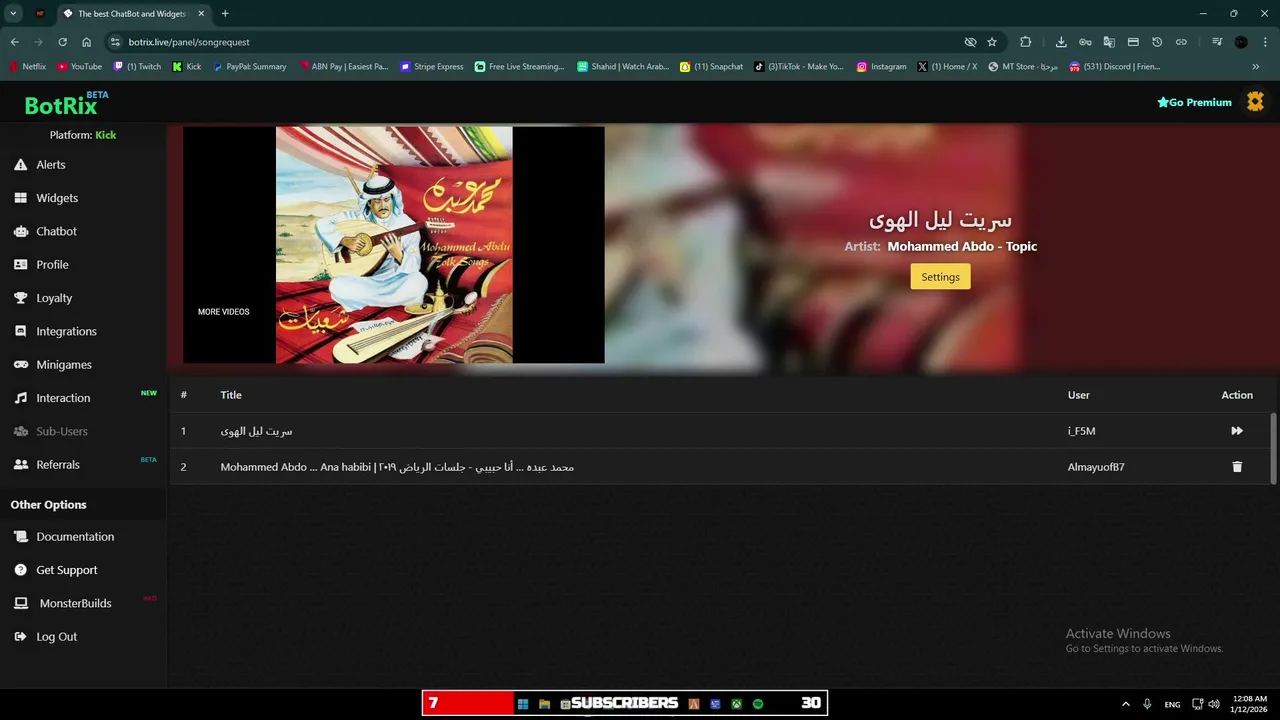Delete the Ana habibi song request
1280x720 pixels.
coord(1237,467)
